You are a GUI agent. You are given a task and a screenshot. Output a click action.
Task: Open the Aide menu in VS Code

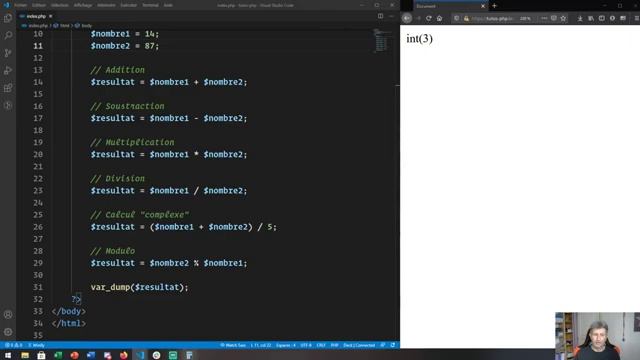168,5
